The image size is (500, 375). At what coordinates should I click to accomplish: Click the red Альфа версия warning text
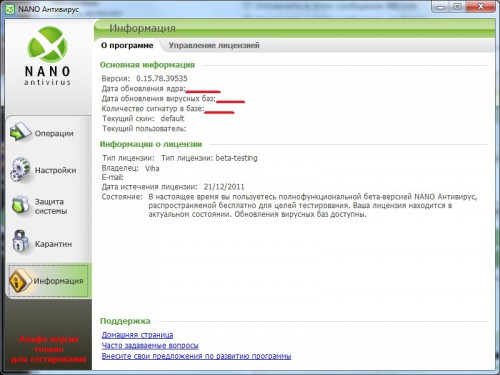click(48, 349)
